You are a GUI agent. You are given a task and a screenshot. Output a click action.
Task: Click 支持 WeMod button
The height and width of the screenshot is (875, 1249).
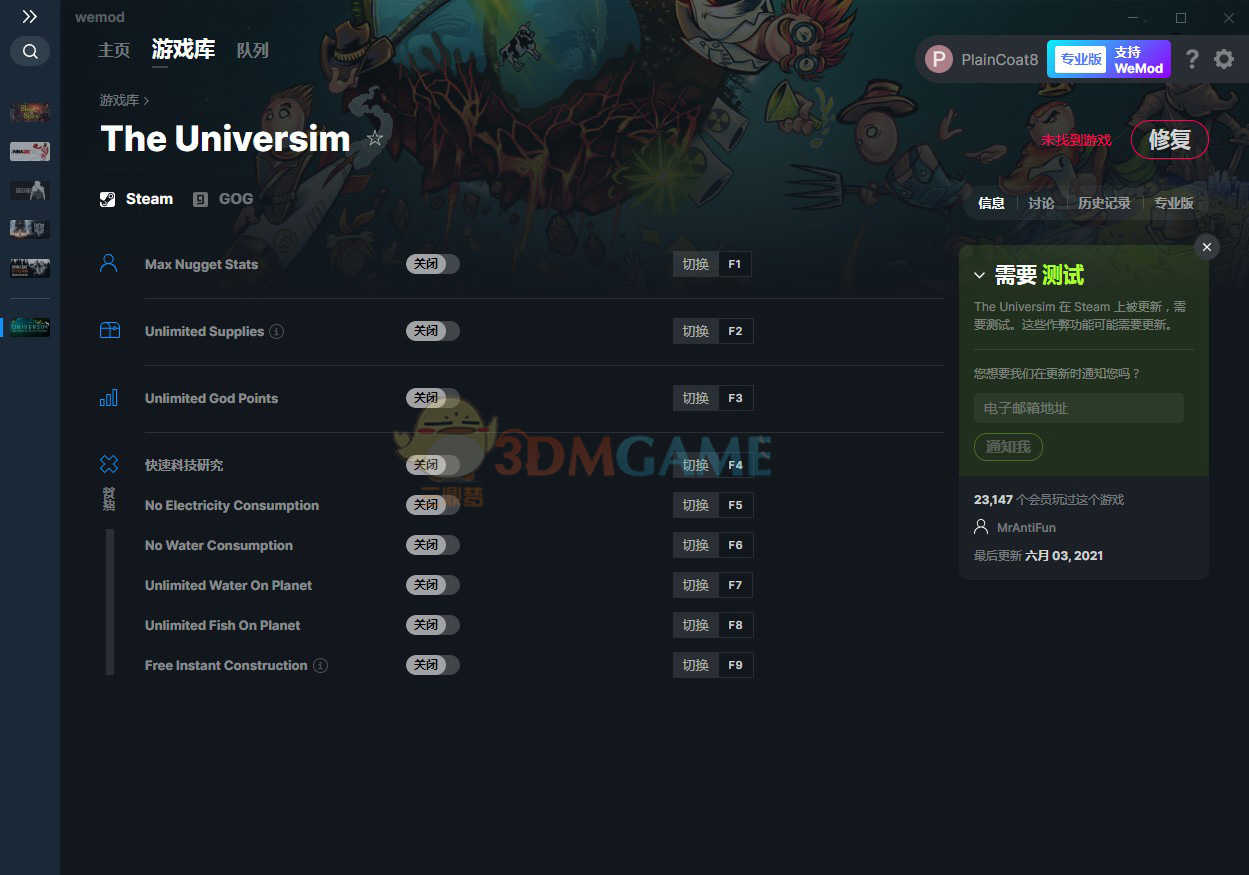click(1139, 59)
